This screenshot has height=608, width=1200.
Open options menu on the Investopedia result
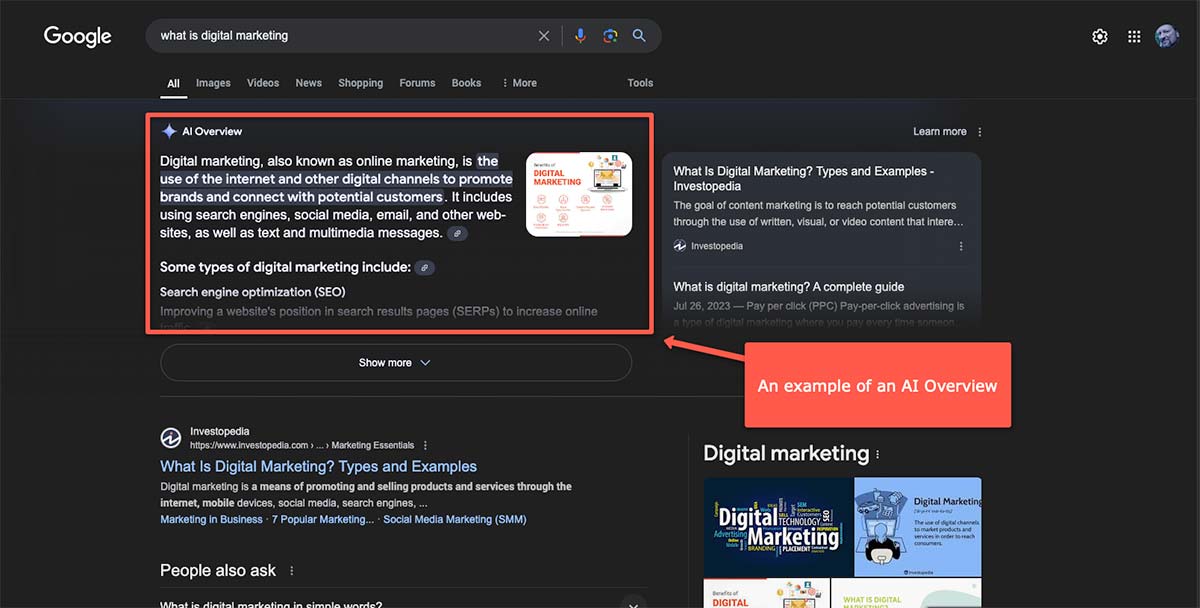(423, 443)
